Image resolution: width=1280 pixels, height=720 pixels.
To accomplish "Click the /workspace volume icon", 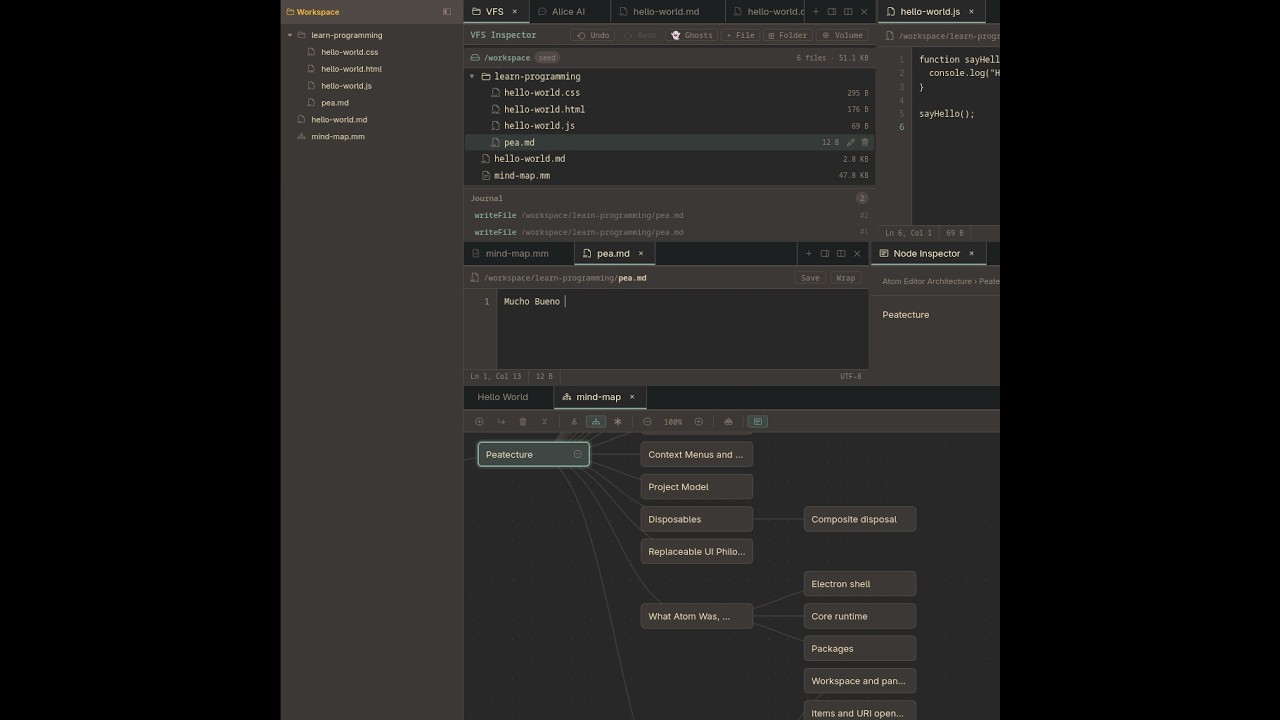I will (x=475, y=58).
